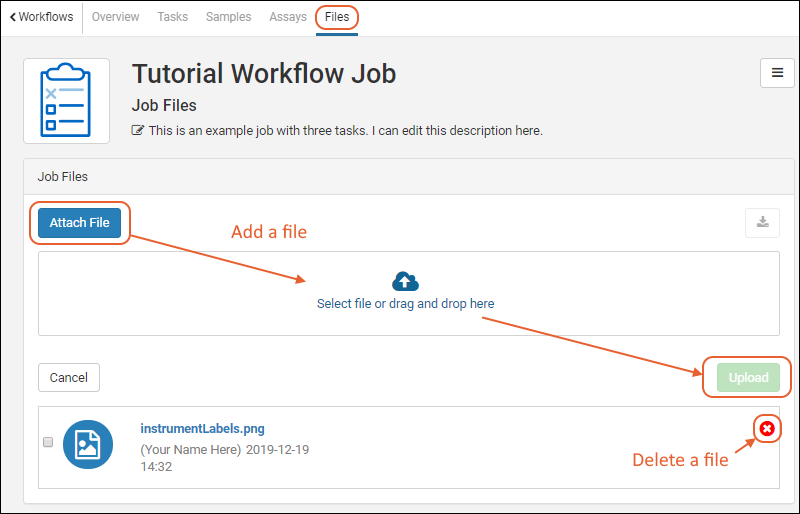Select the Samples tab
Viewport: 800px width, 514px height.
[x=229, y=17]
